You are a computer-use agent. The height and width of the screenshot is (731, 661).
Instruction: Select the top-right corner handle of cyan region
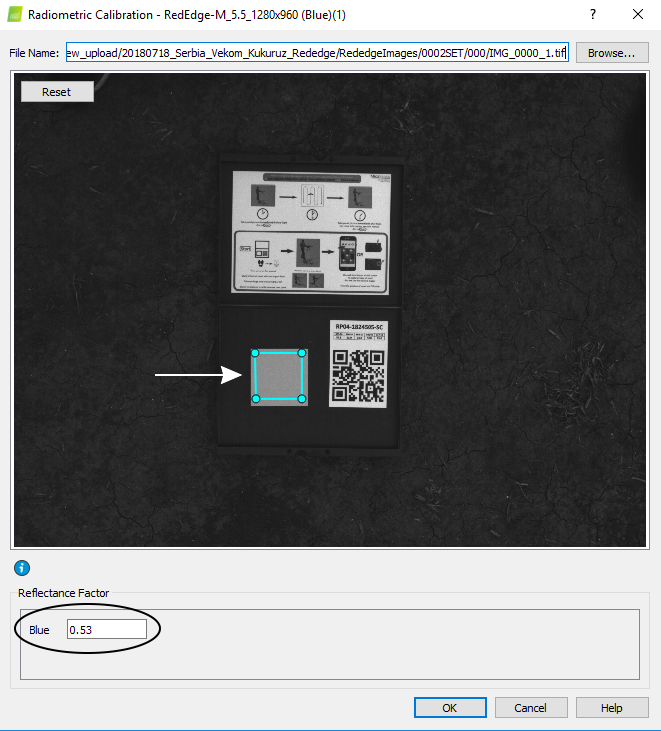point(302,353)
